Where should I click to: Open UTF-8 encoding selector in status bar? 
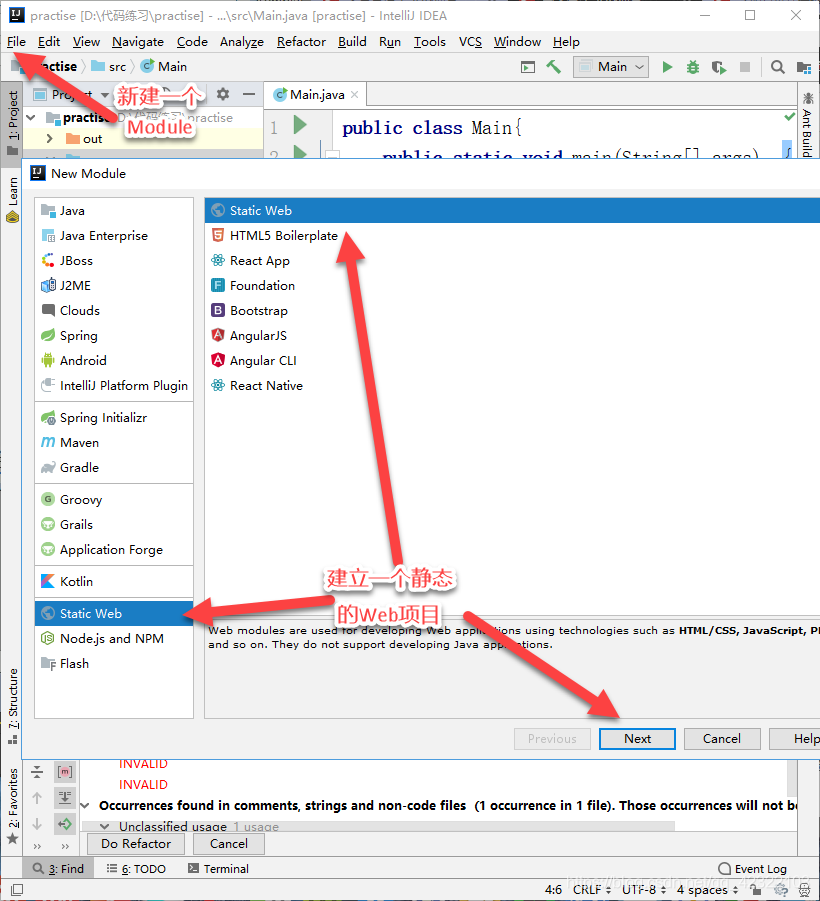644,890
